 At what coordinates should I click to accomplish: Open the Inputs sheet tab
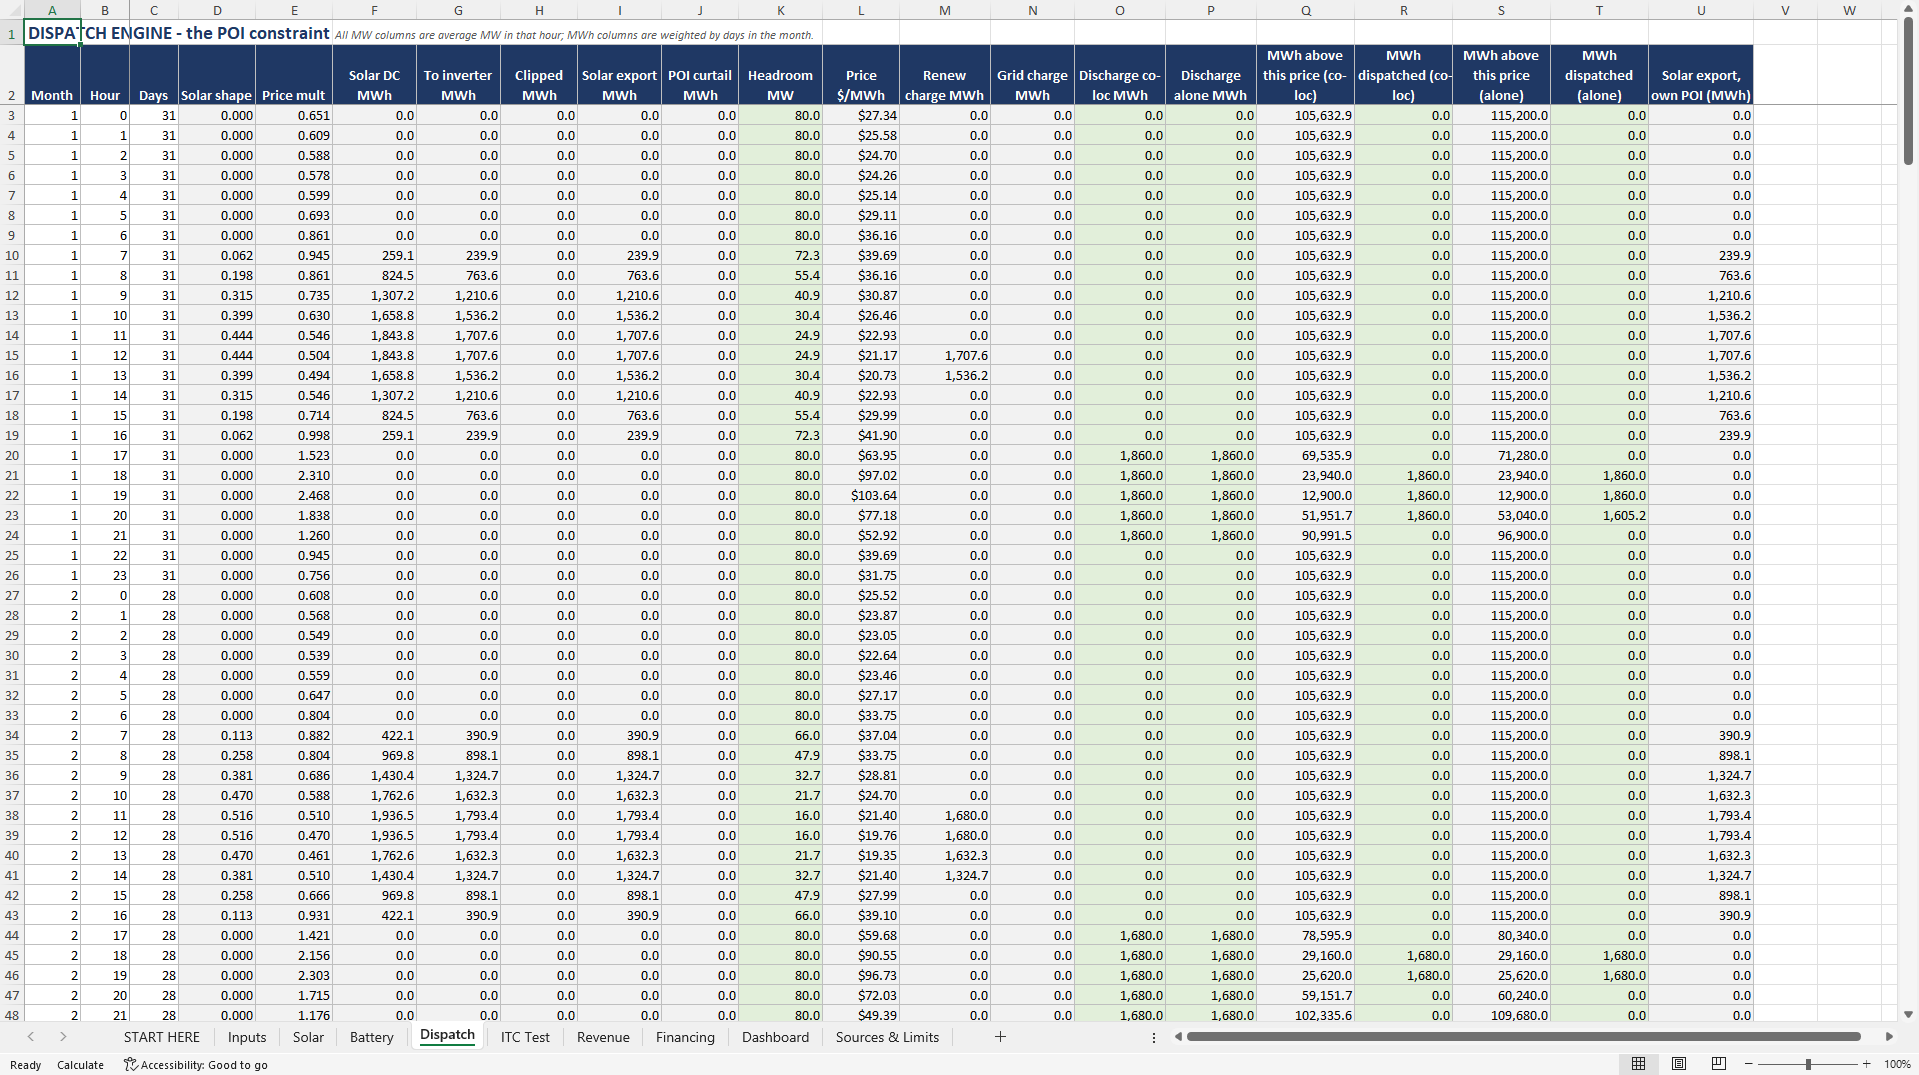247,1037
